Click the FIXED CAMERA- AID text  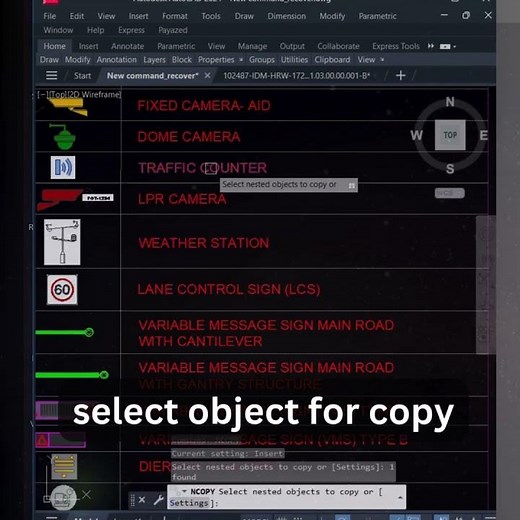204,106
